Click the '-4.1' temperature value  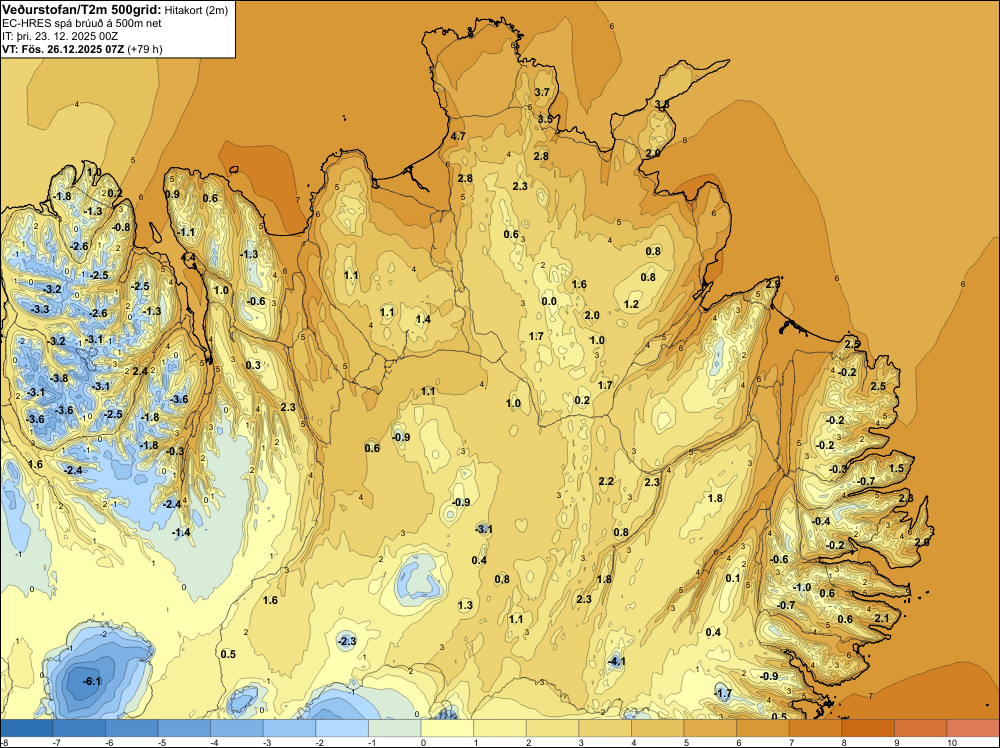coord(616,662)
